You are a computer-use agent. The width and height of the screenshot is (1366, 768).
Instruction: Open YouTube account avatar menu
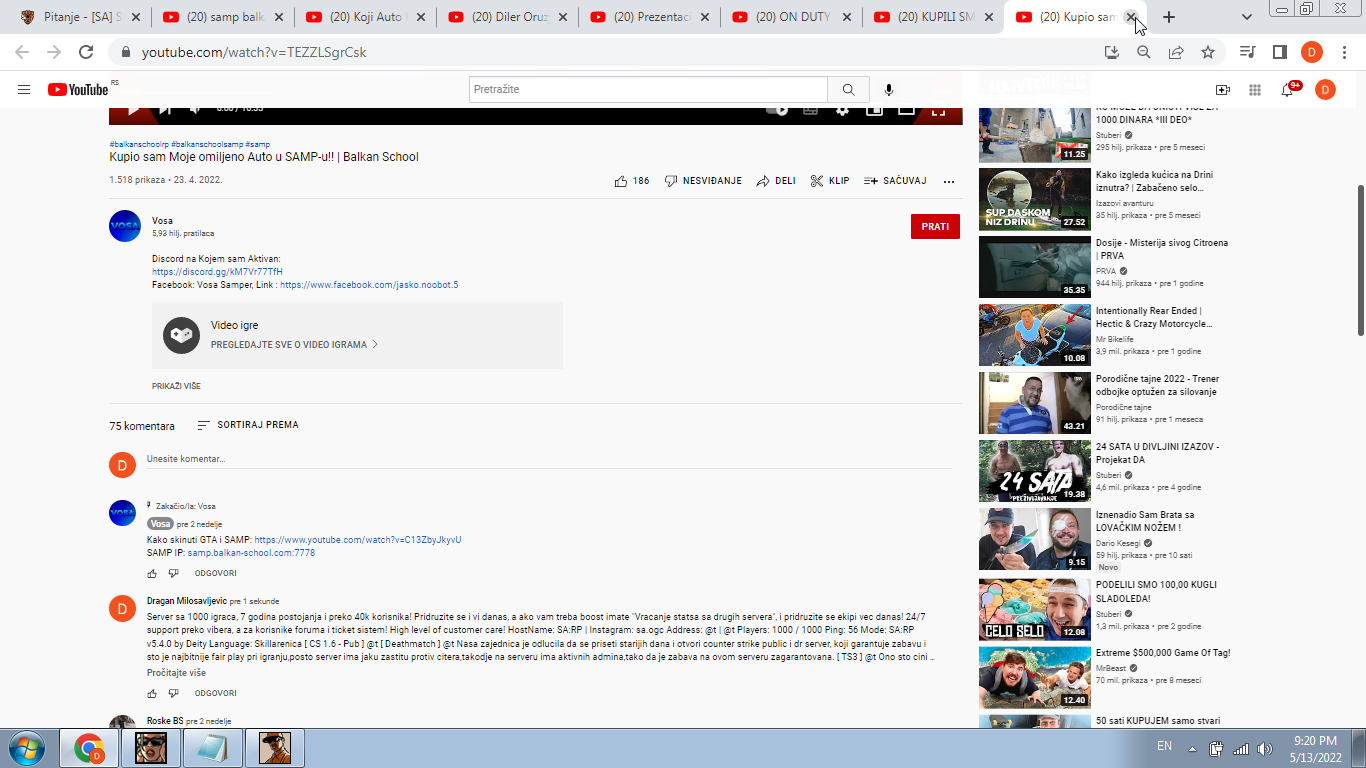pyautogui.click(x=1325, y=90)
